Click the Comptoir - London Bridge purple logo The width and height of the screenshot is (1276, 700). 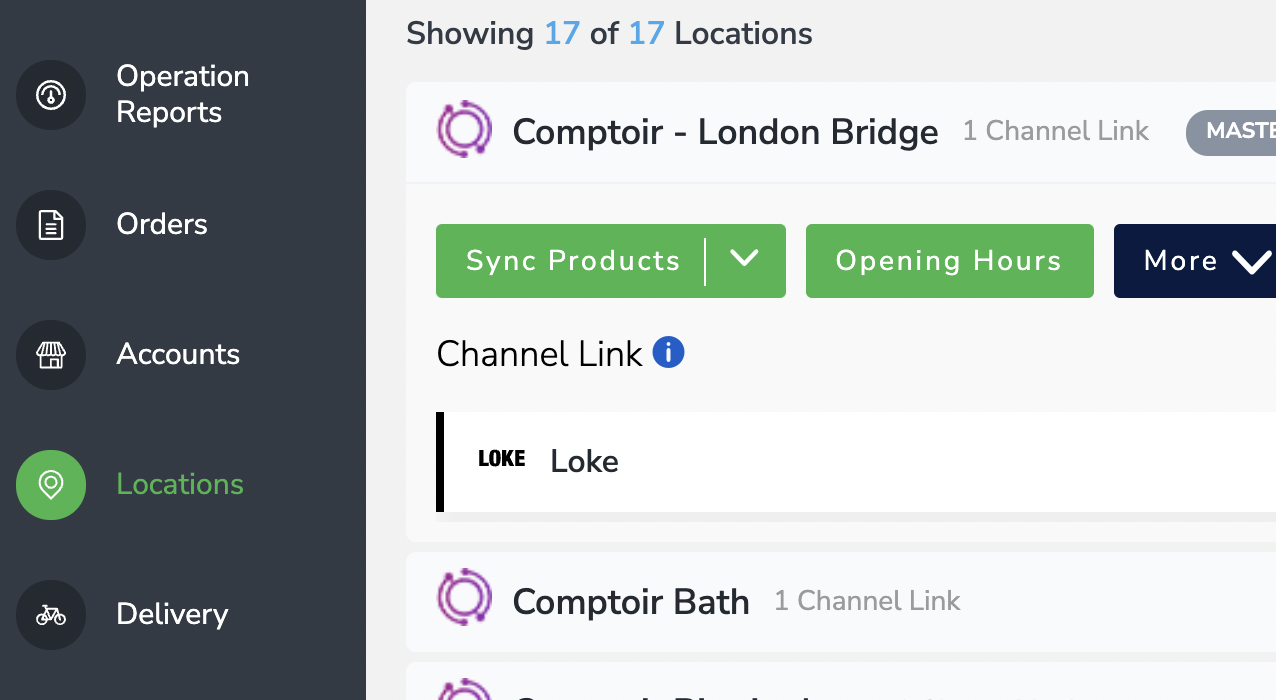(x=465, y=130)
